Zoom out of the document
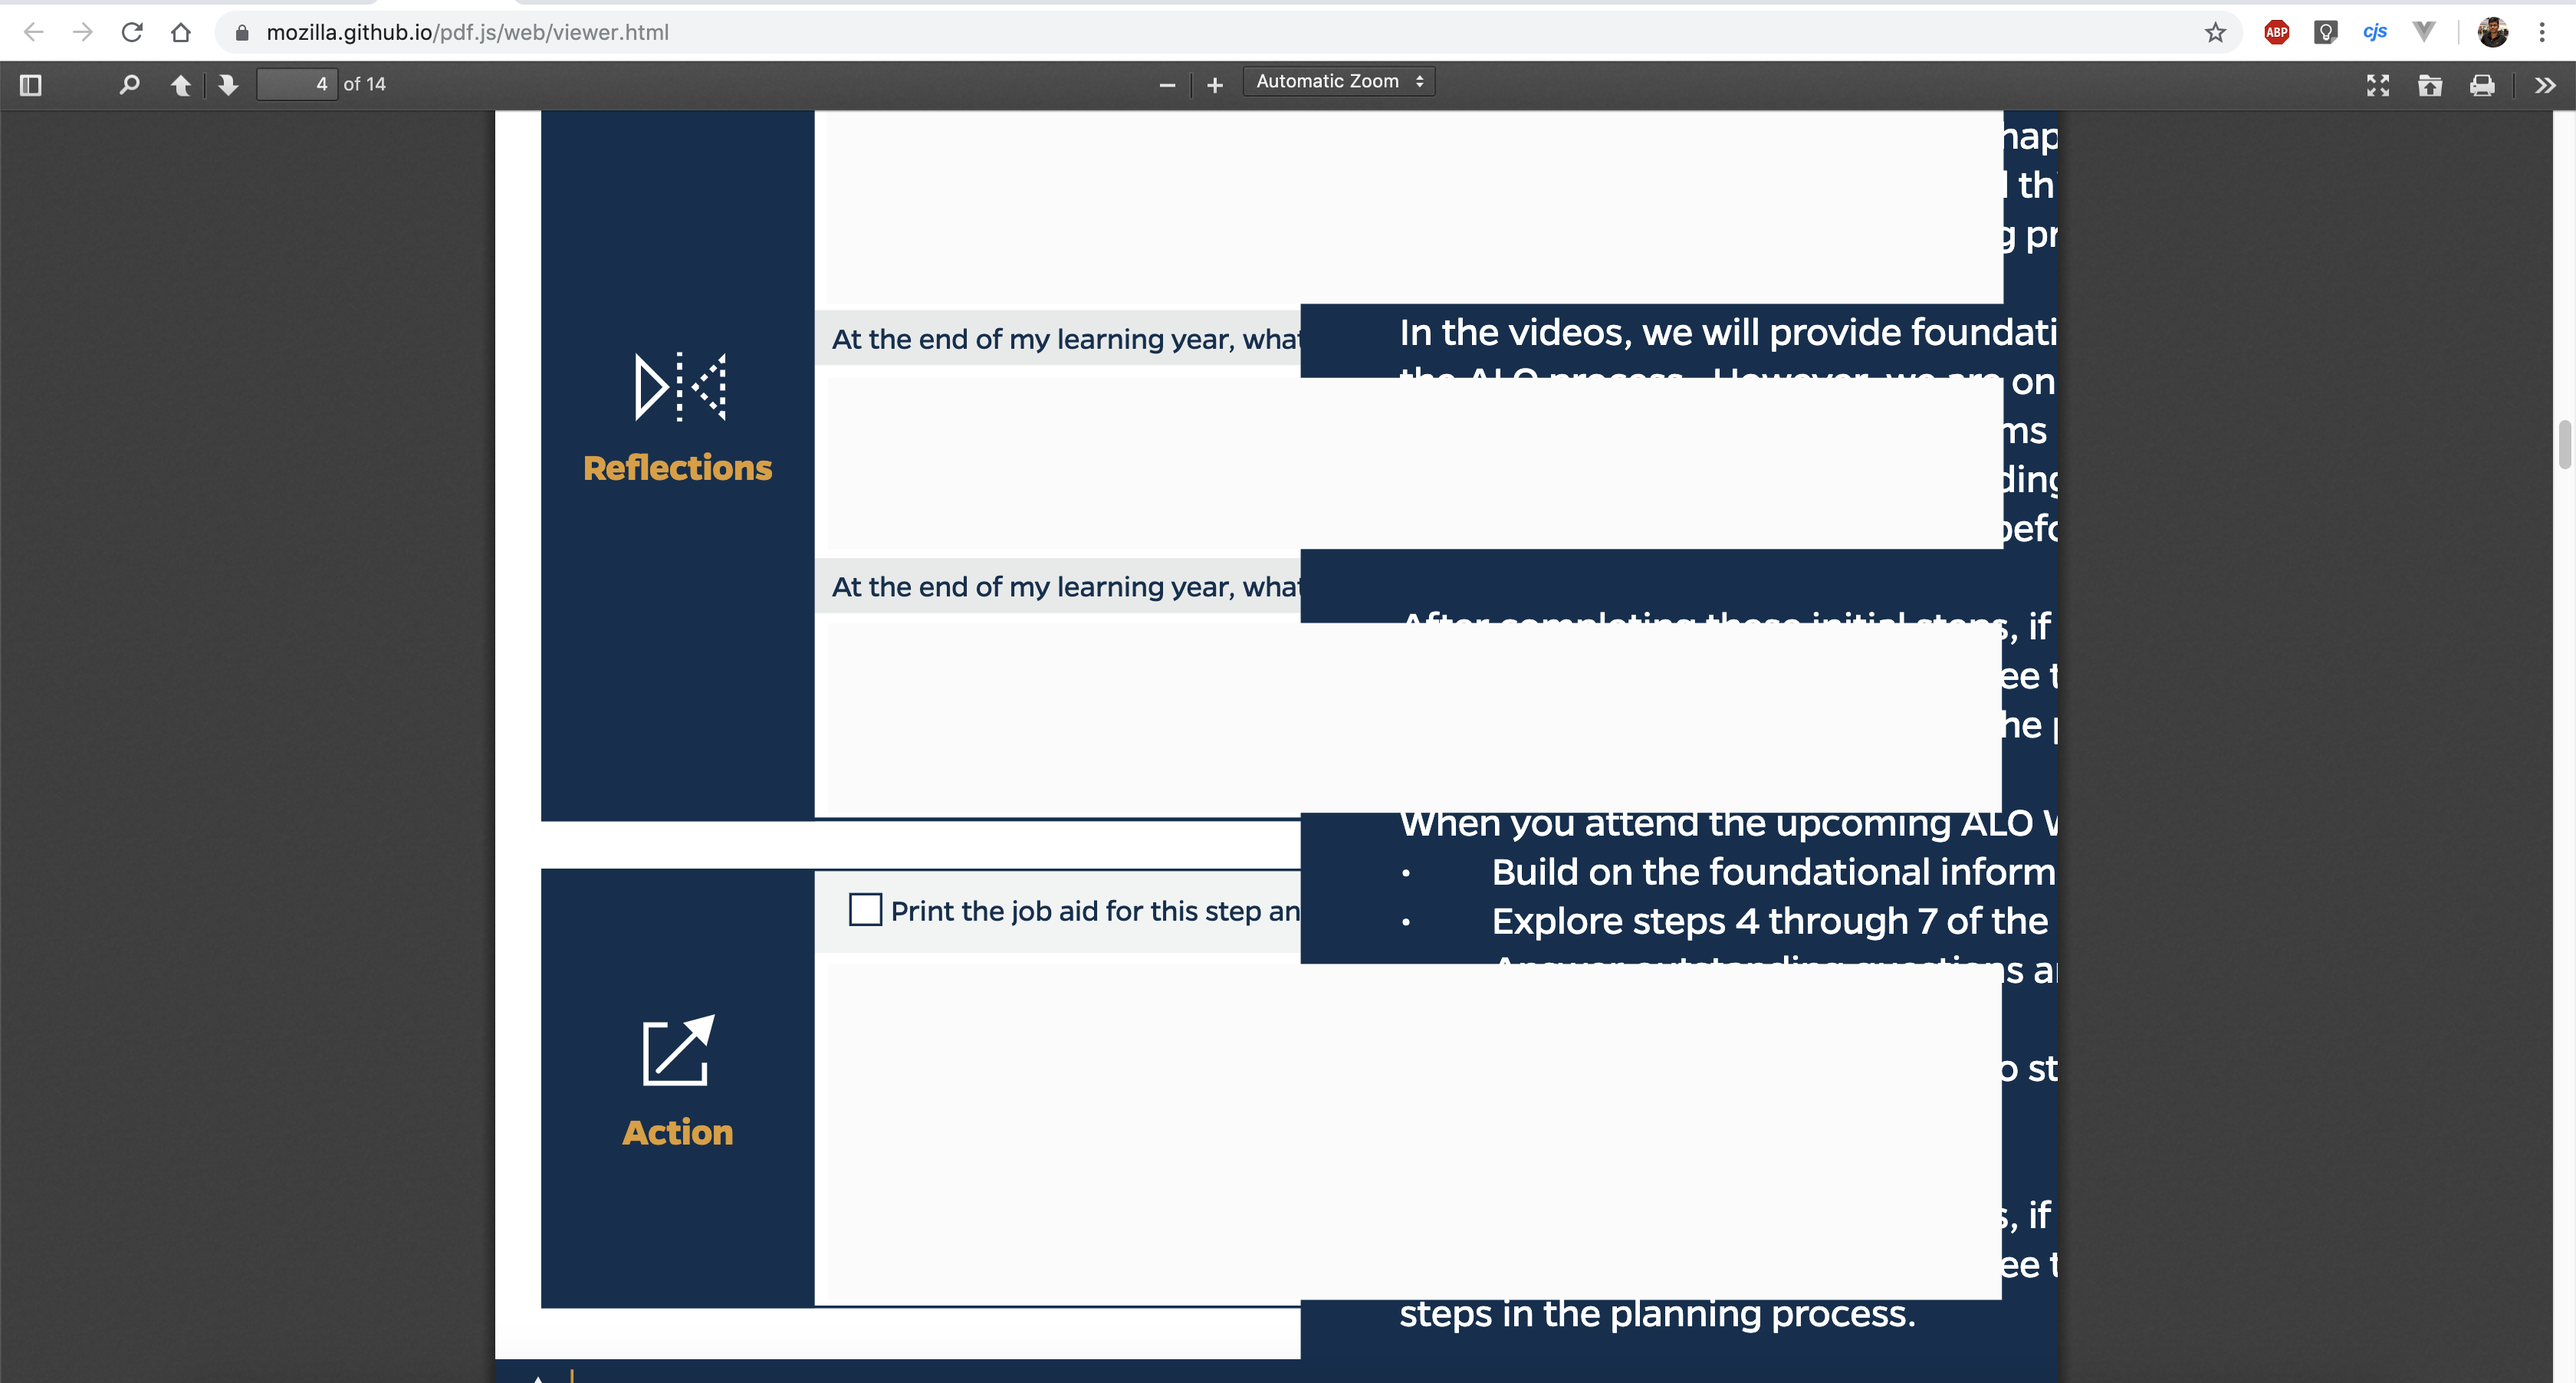The width and height of the screenshot is (2576, 1383). click(x=1167, y=85)
